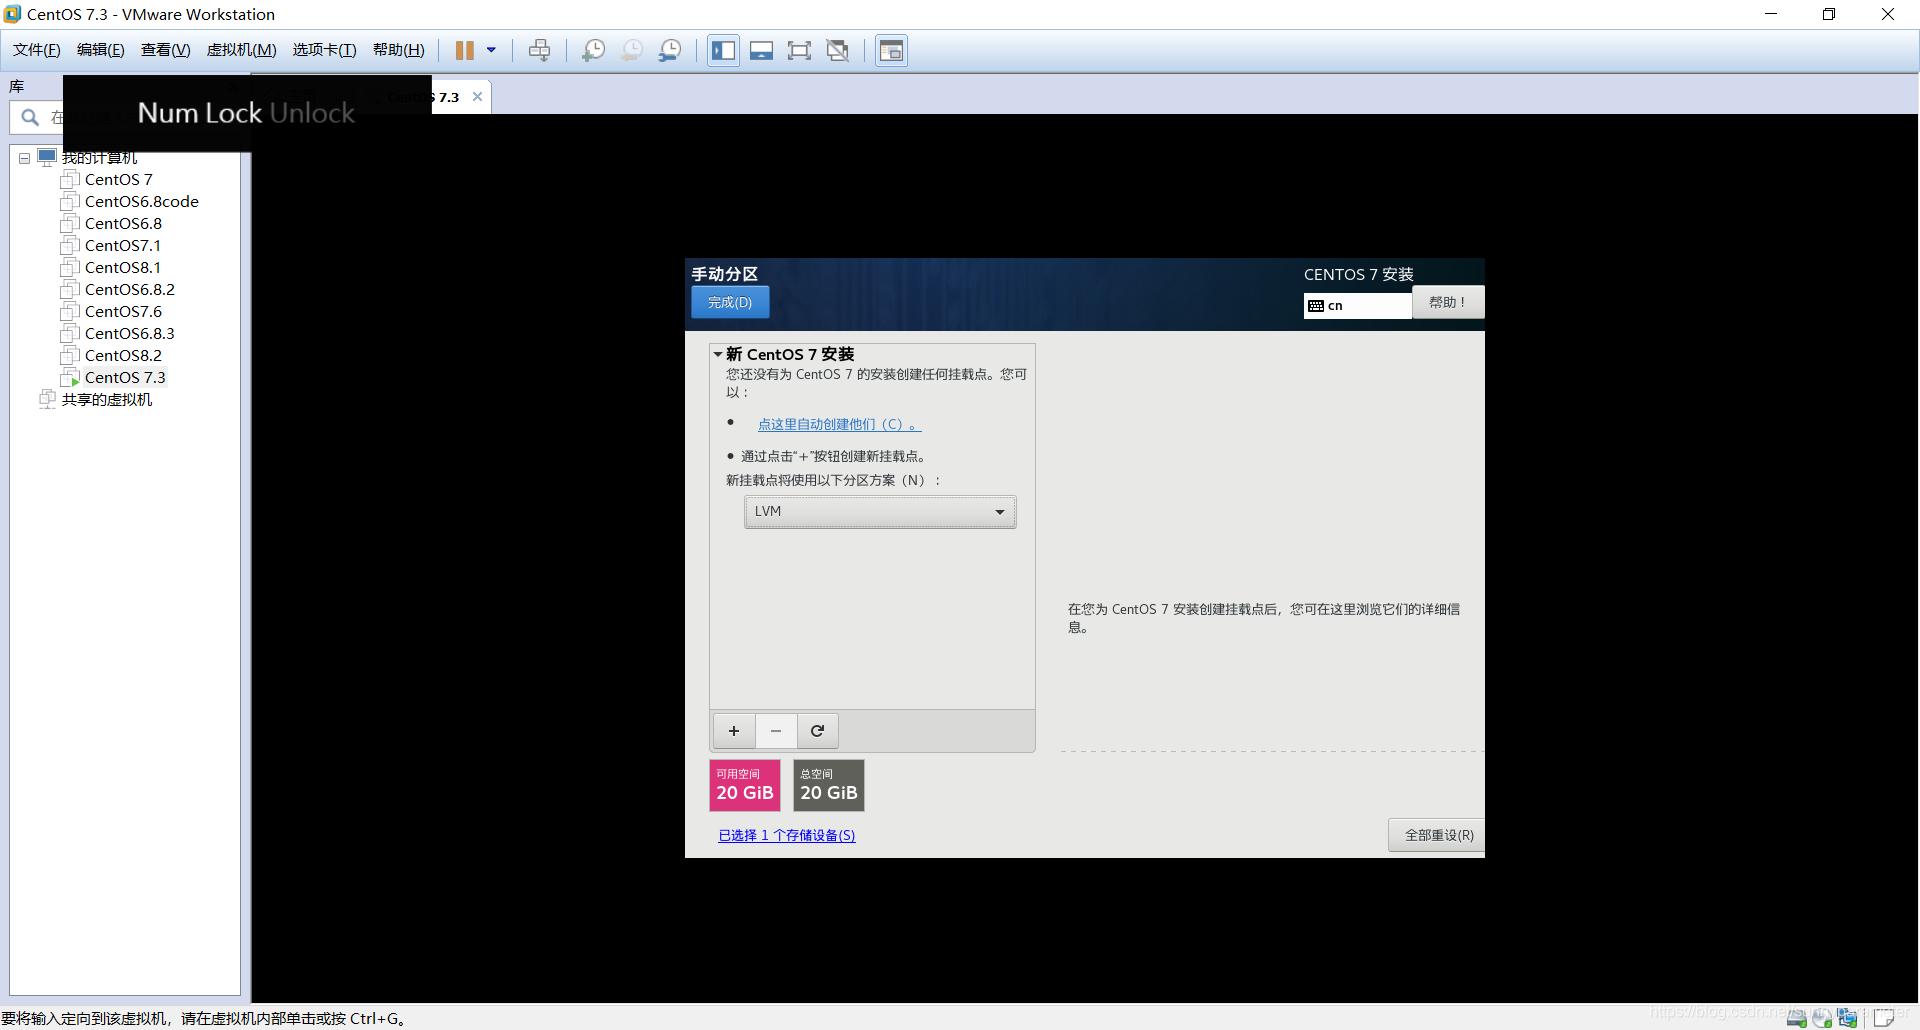
Task: Open the 选项卡(T) menu
Action: (325, 50)
